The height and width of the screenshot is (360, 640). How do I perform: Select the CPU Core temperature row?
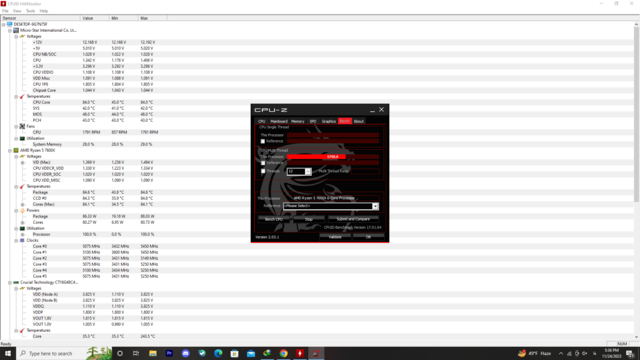[x=317, y=102]
